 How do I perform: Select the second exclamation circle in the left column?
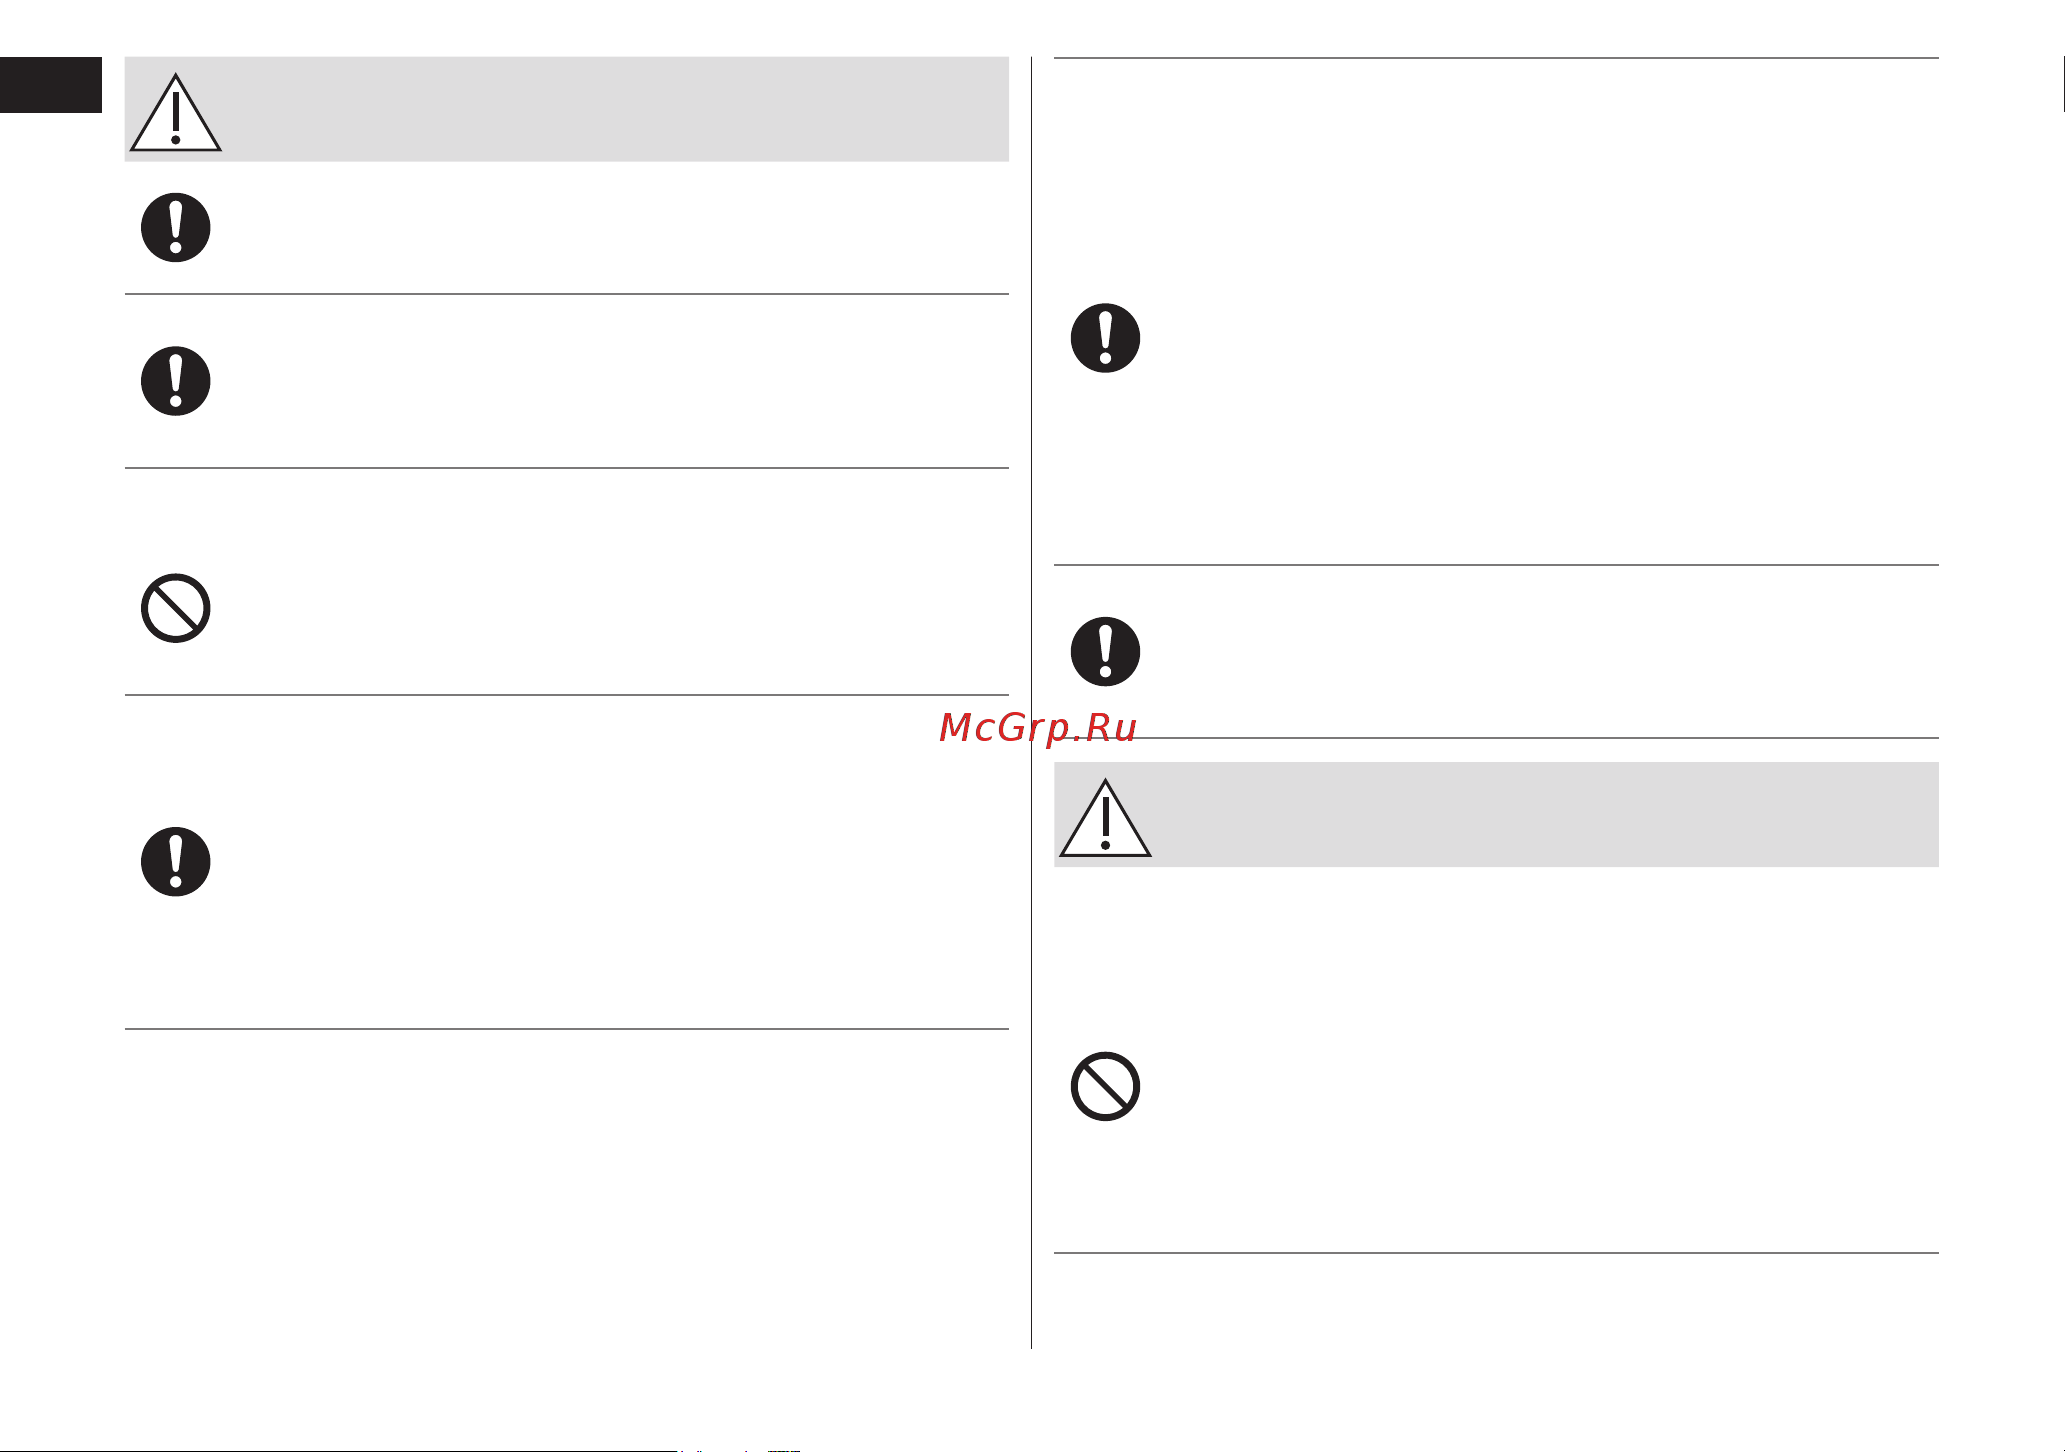coord(175,381)
